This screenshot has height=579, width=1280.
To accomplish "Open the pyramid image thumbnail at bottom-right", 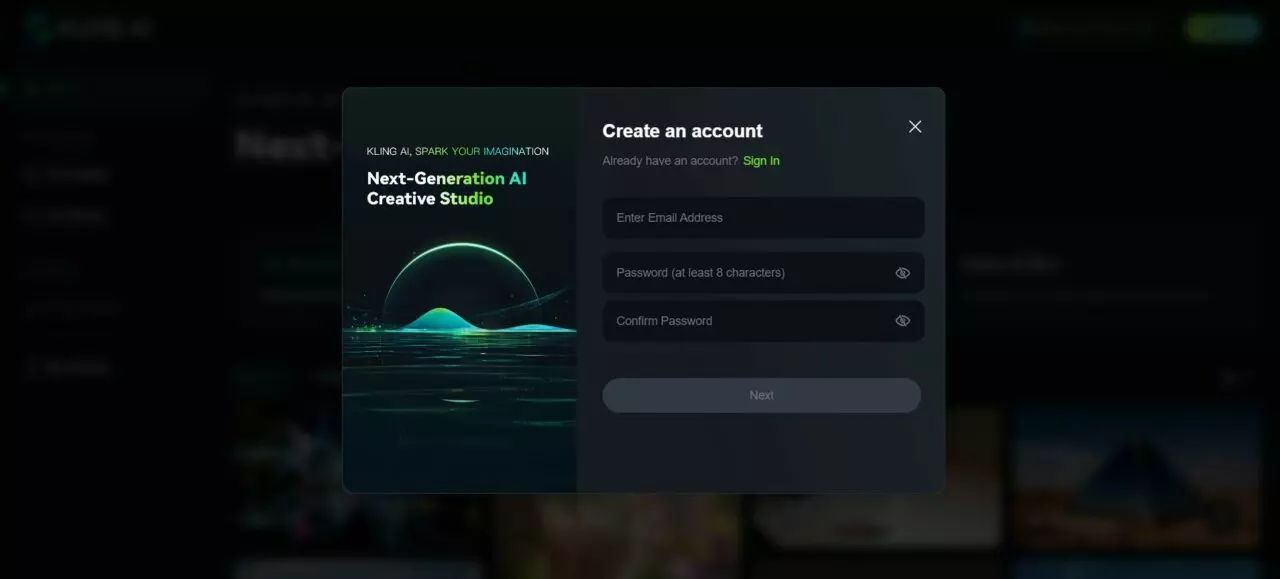I will 1137,480.
